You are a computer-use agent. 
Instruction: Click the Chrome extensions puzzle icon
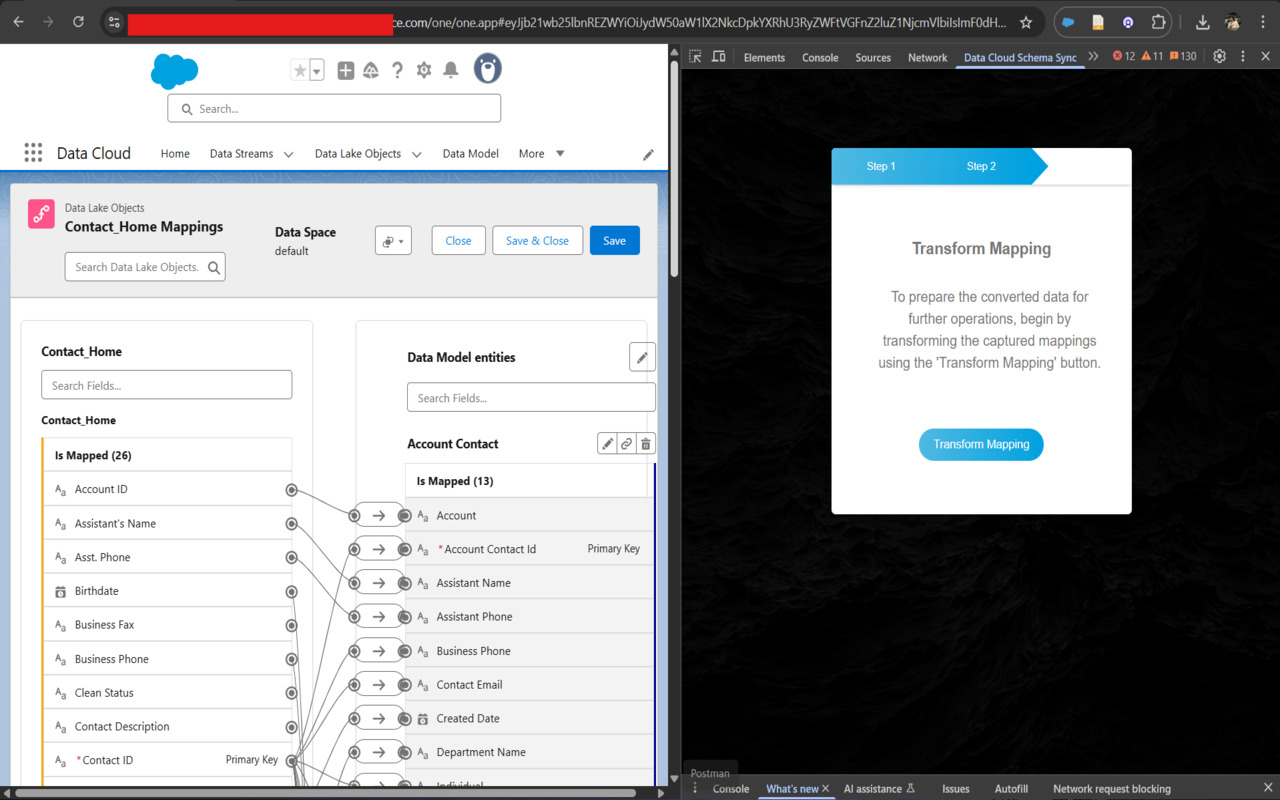[x=1158, y=22]
